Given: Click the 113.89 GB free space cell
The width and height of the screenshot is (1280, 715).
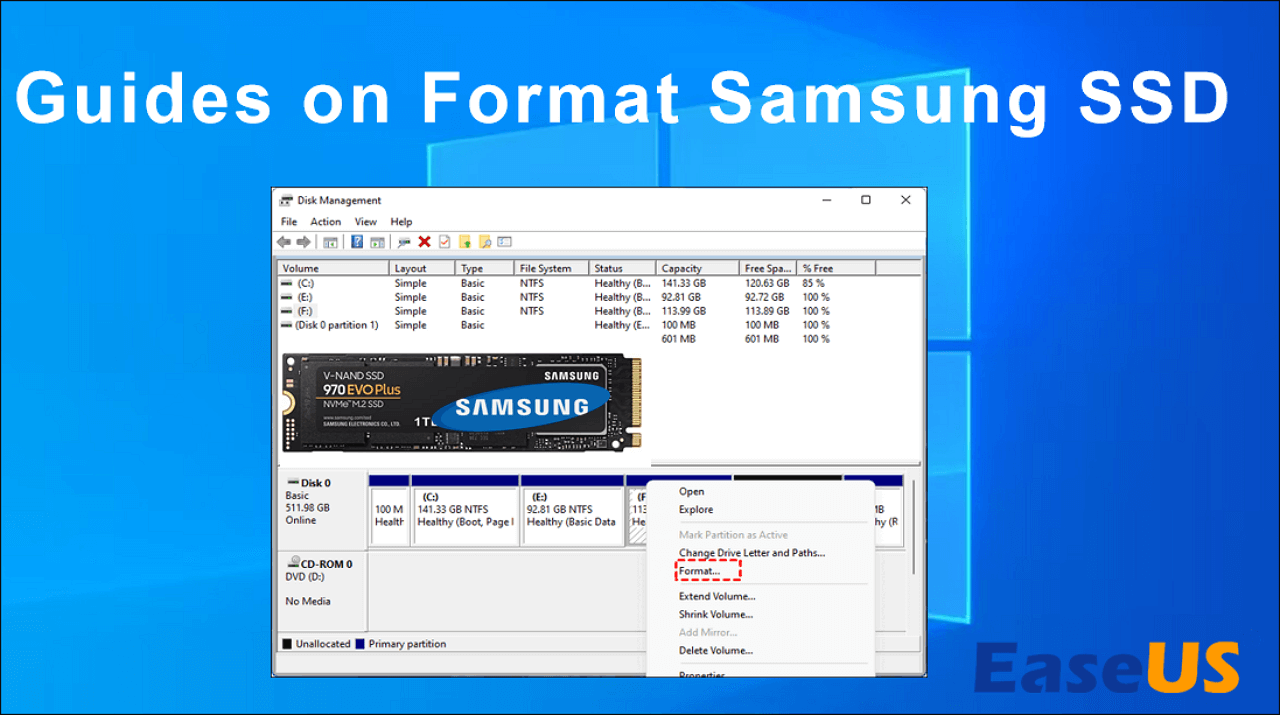Looking at the screenshot, I should pyautogui.click(x=766, y=312).
